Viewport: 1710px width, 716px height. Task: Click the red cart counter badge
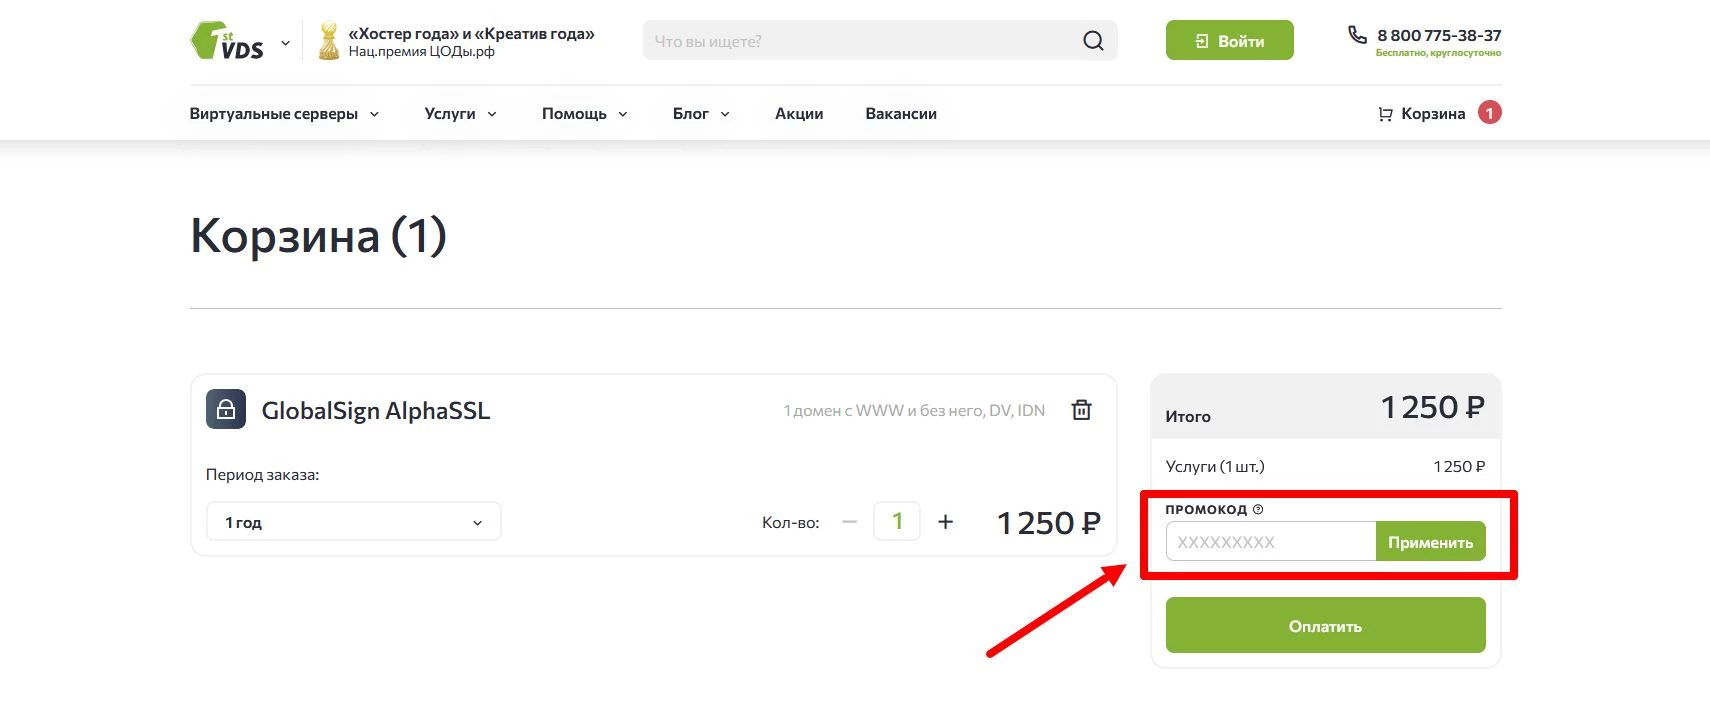pos(1489,113)
